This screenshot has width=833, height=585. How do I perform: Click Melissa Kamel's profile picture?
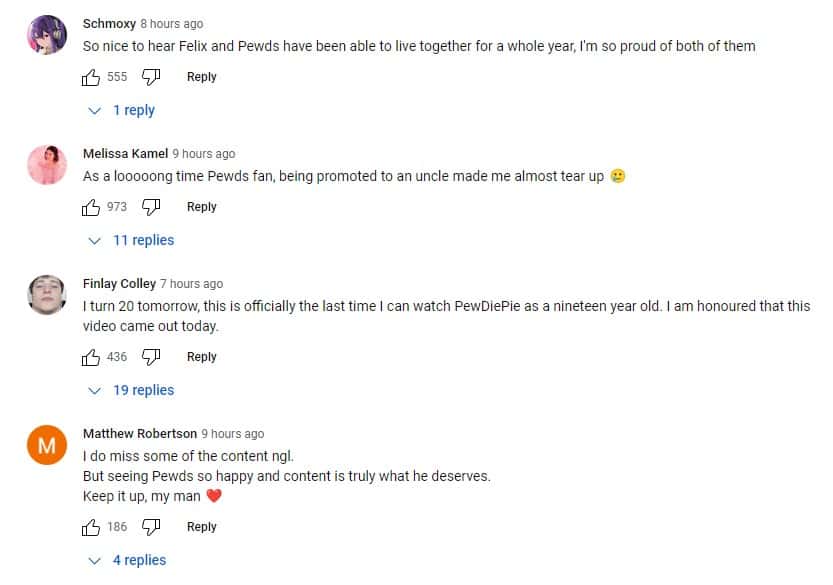46,165
